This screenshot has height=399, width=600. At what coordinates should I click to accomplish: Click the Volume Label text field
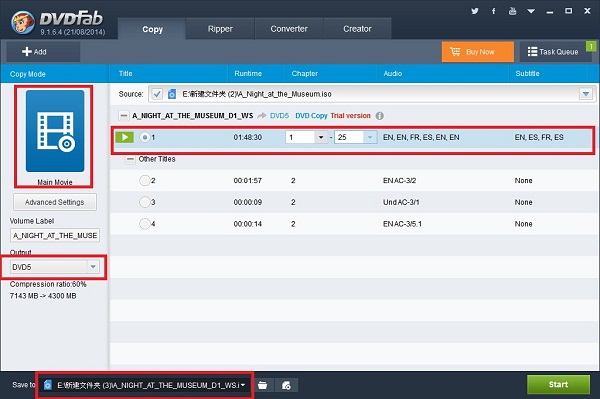(55, 235)
